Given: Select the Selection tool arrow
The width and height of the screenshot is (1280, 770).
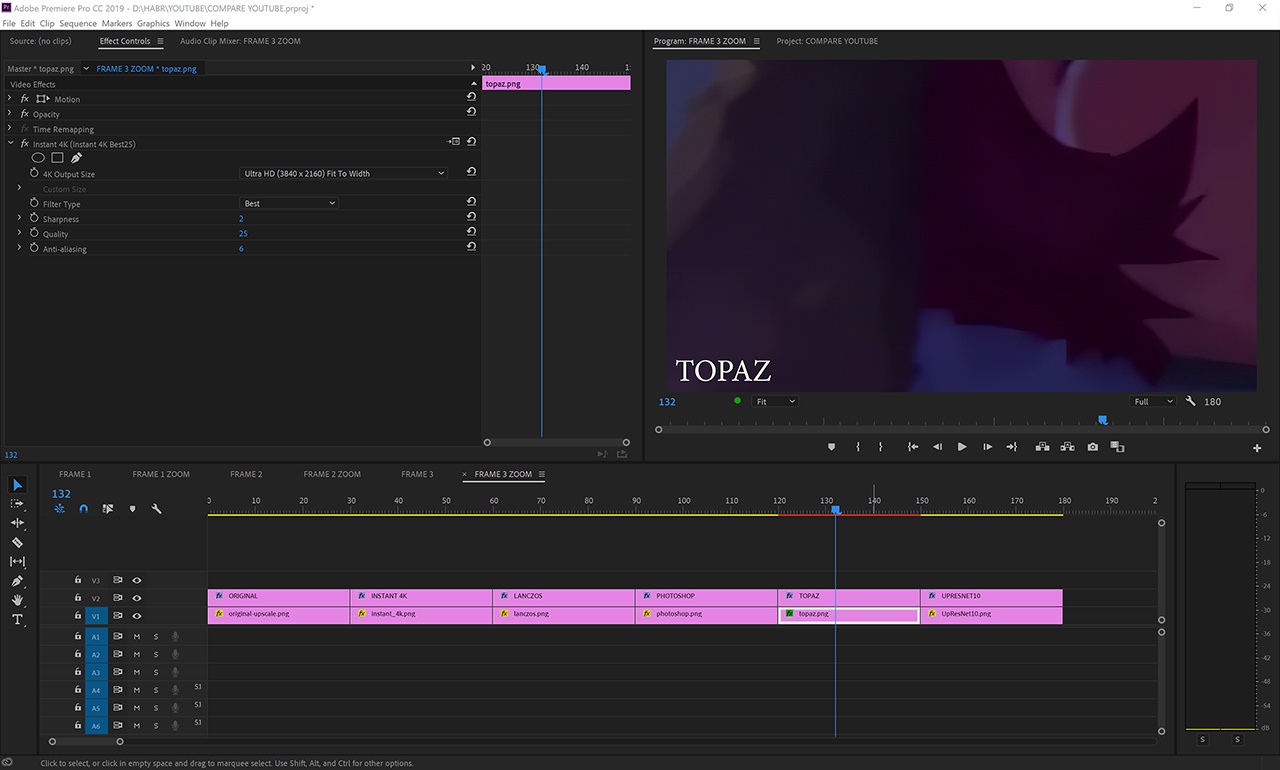Looking at the screenshot, I should tap(17, 485).
